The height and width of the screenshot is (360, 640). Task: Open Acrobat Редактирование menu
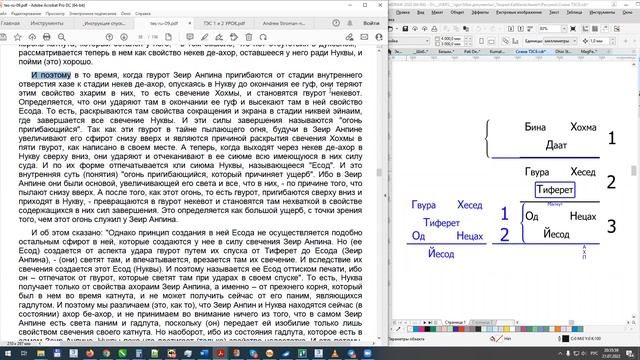(x=26, y=13)
